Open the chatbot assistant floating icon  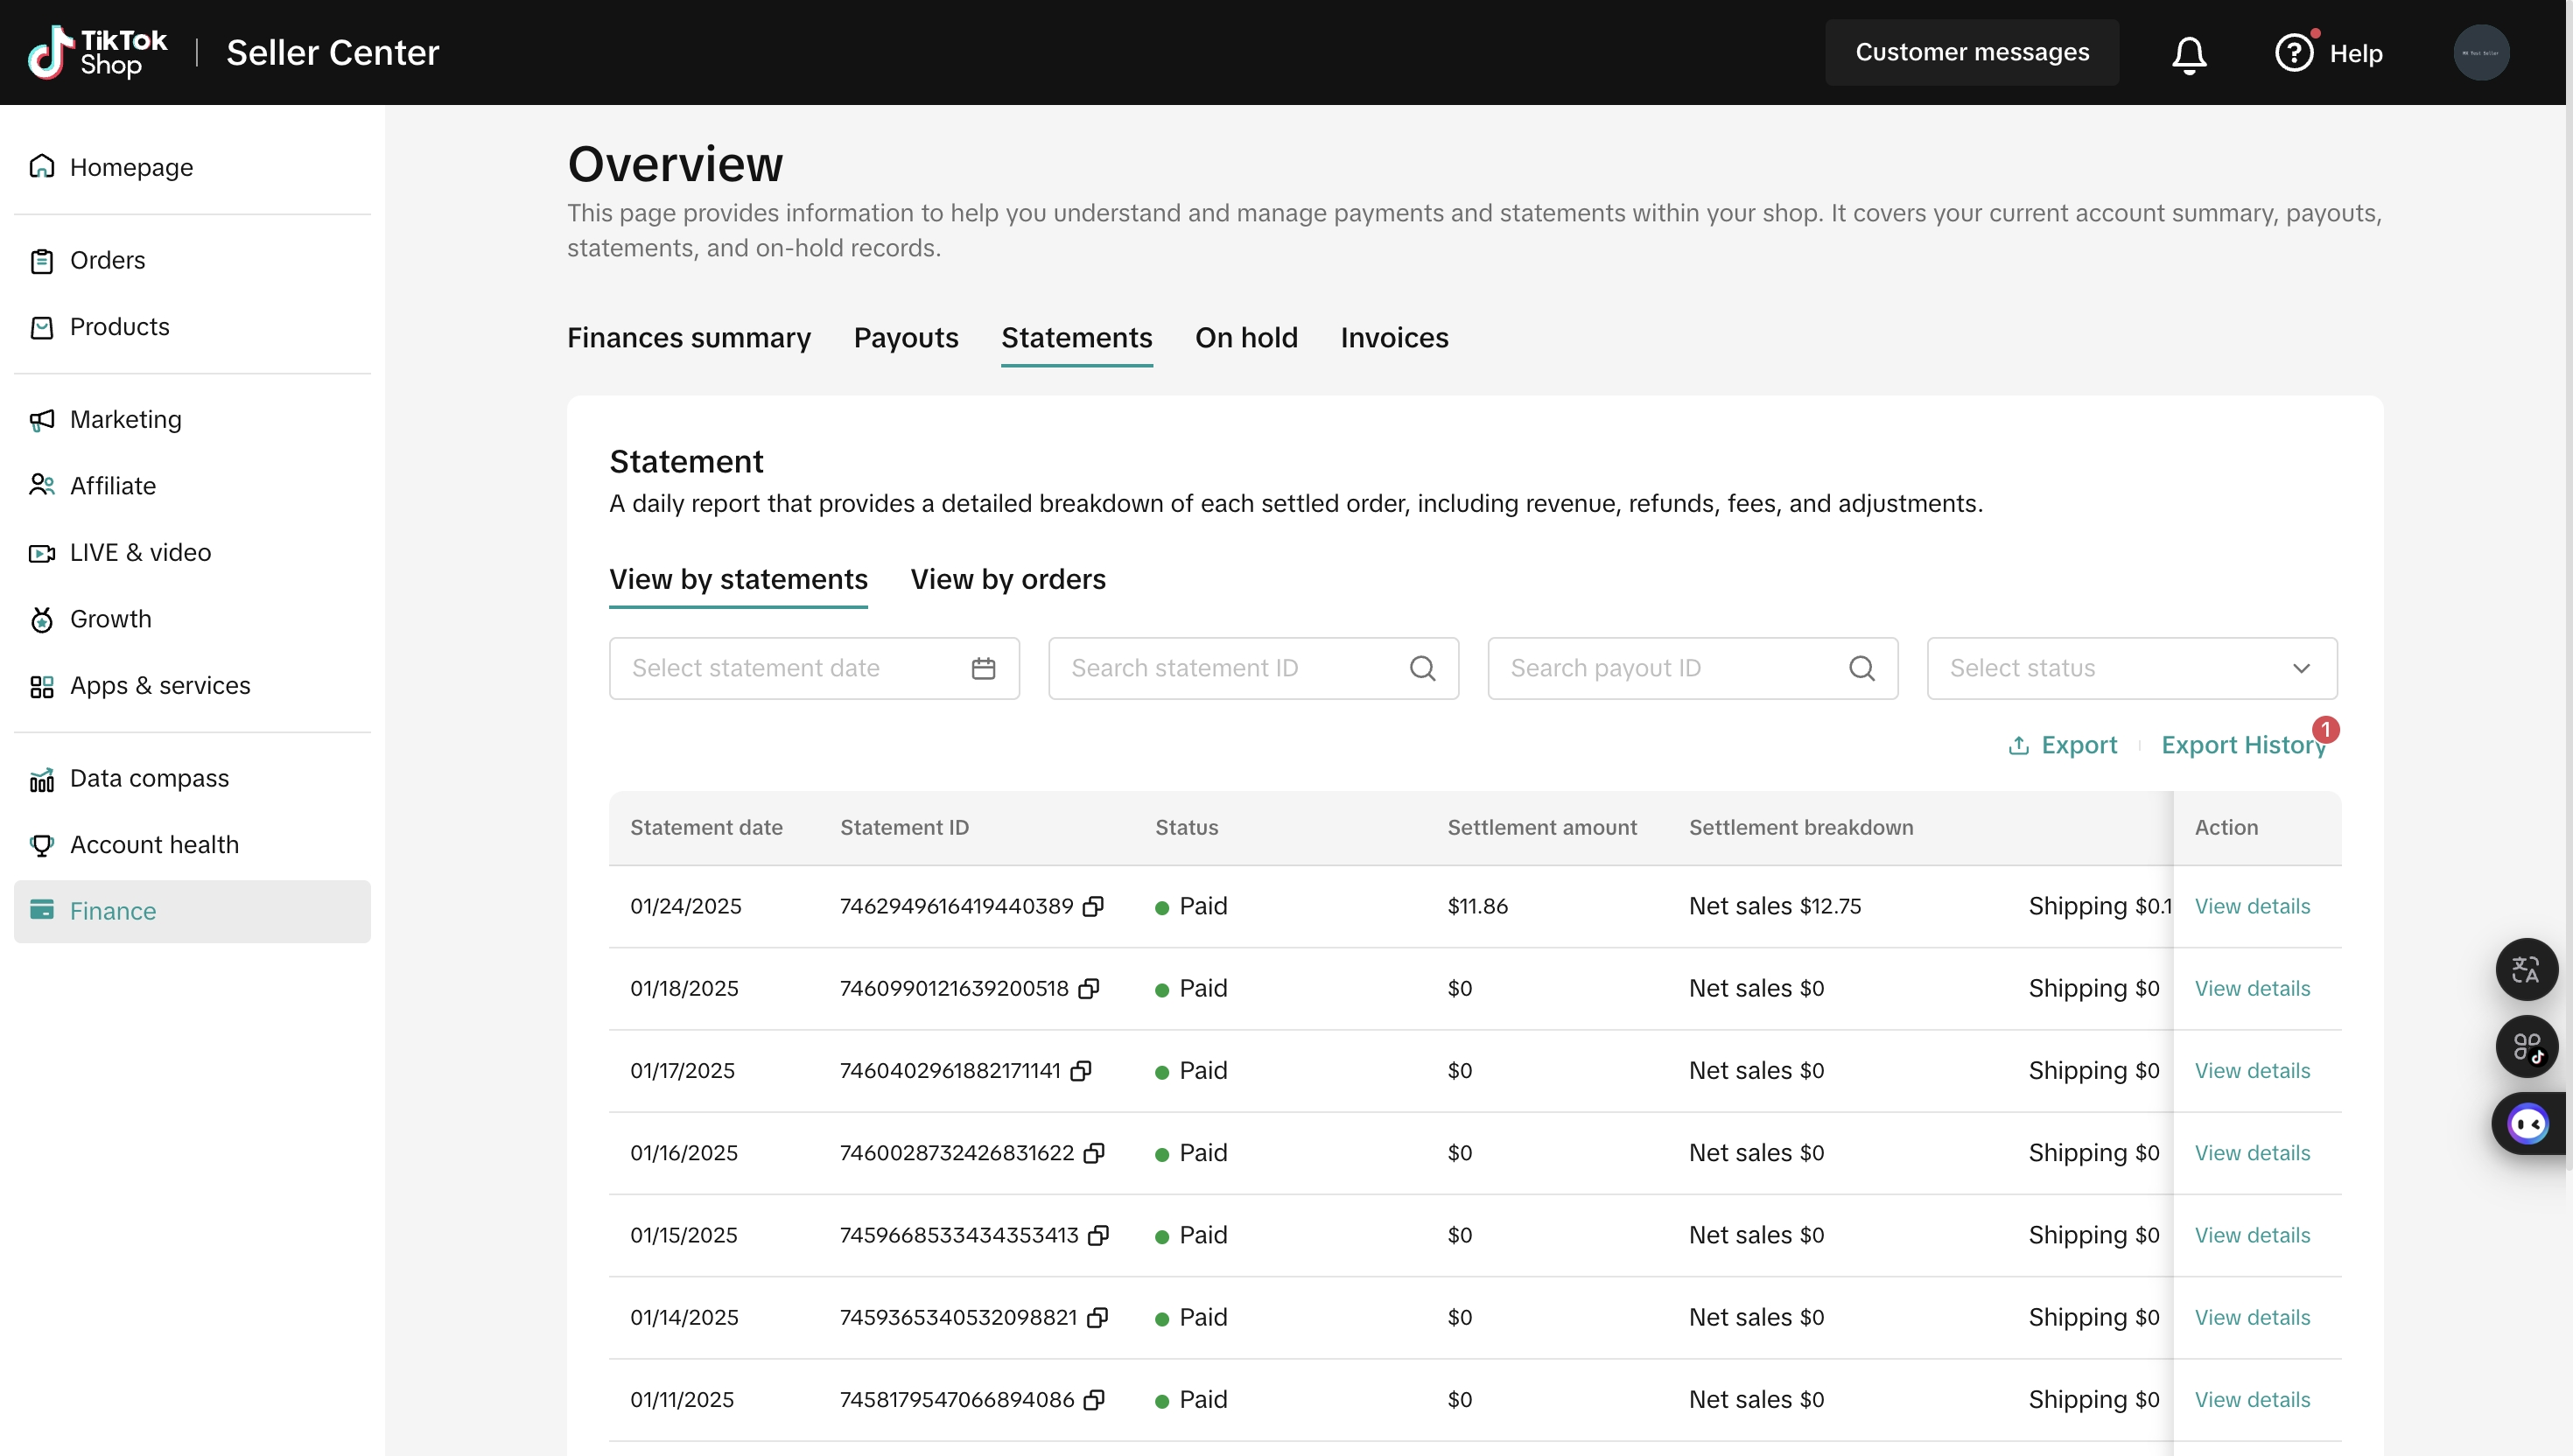[x=2528, y=1124]
